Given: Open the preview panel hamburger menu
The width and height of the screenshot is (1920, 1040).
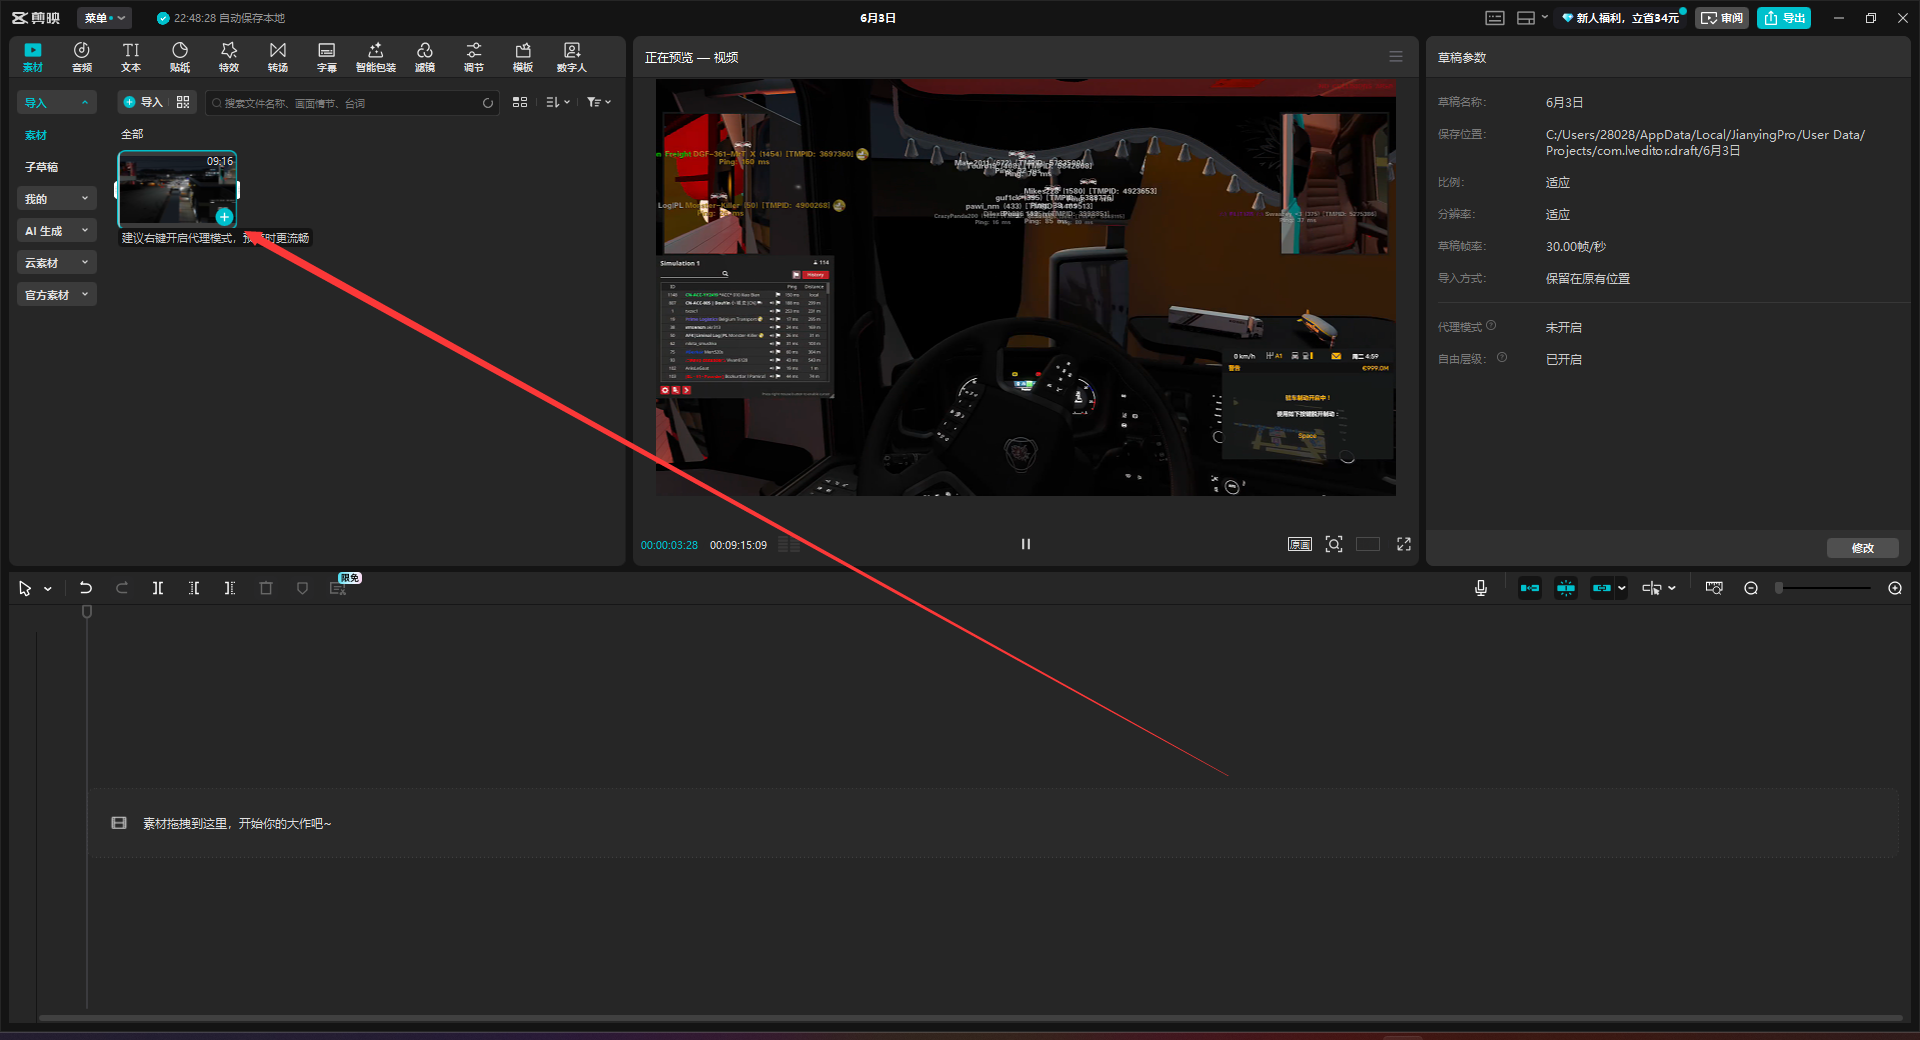Looking at the screenshot, I should pyautogui.click(x=1396, y=57).
